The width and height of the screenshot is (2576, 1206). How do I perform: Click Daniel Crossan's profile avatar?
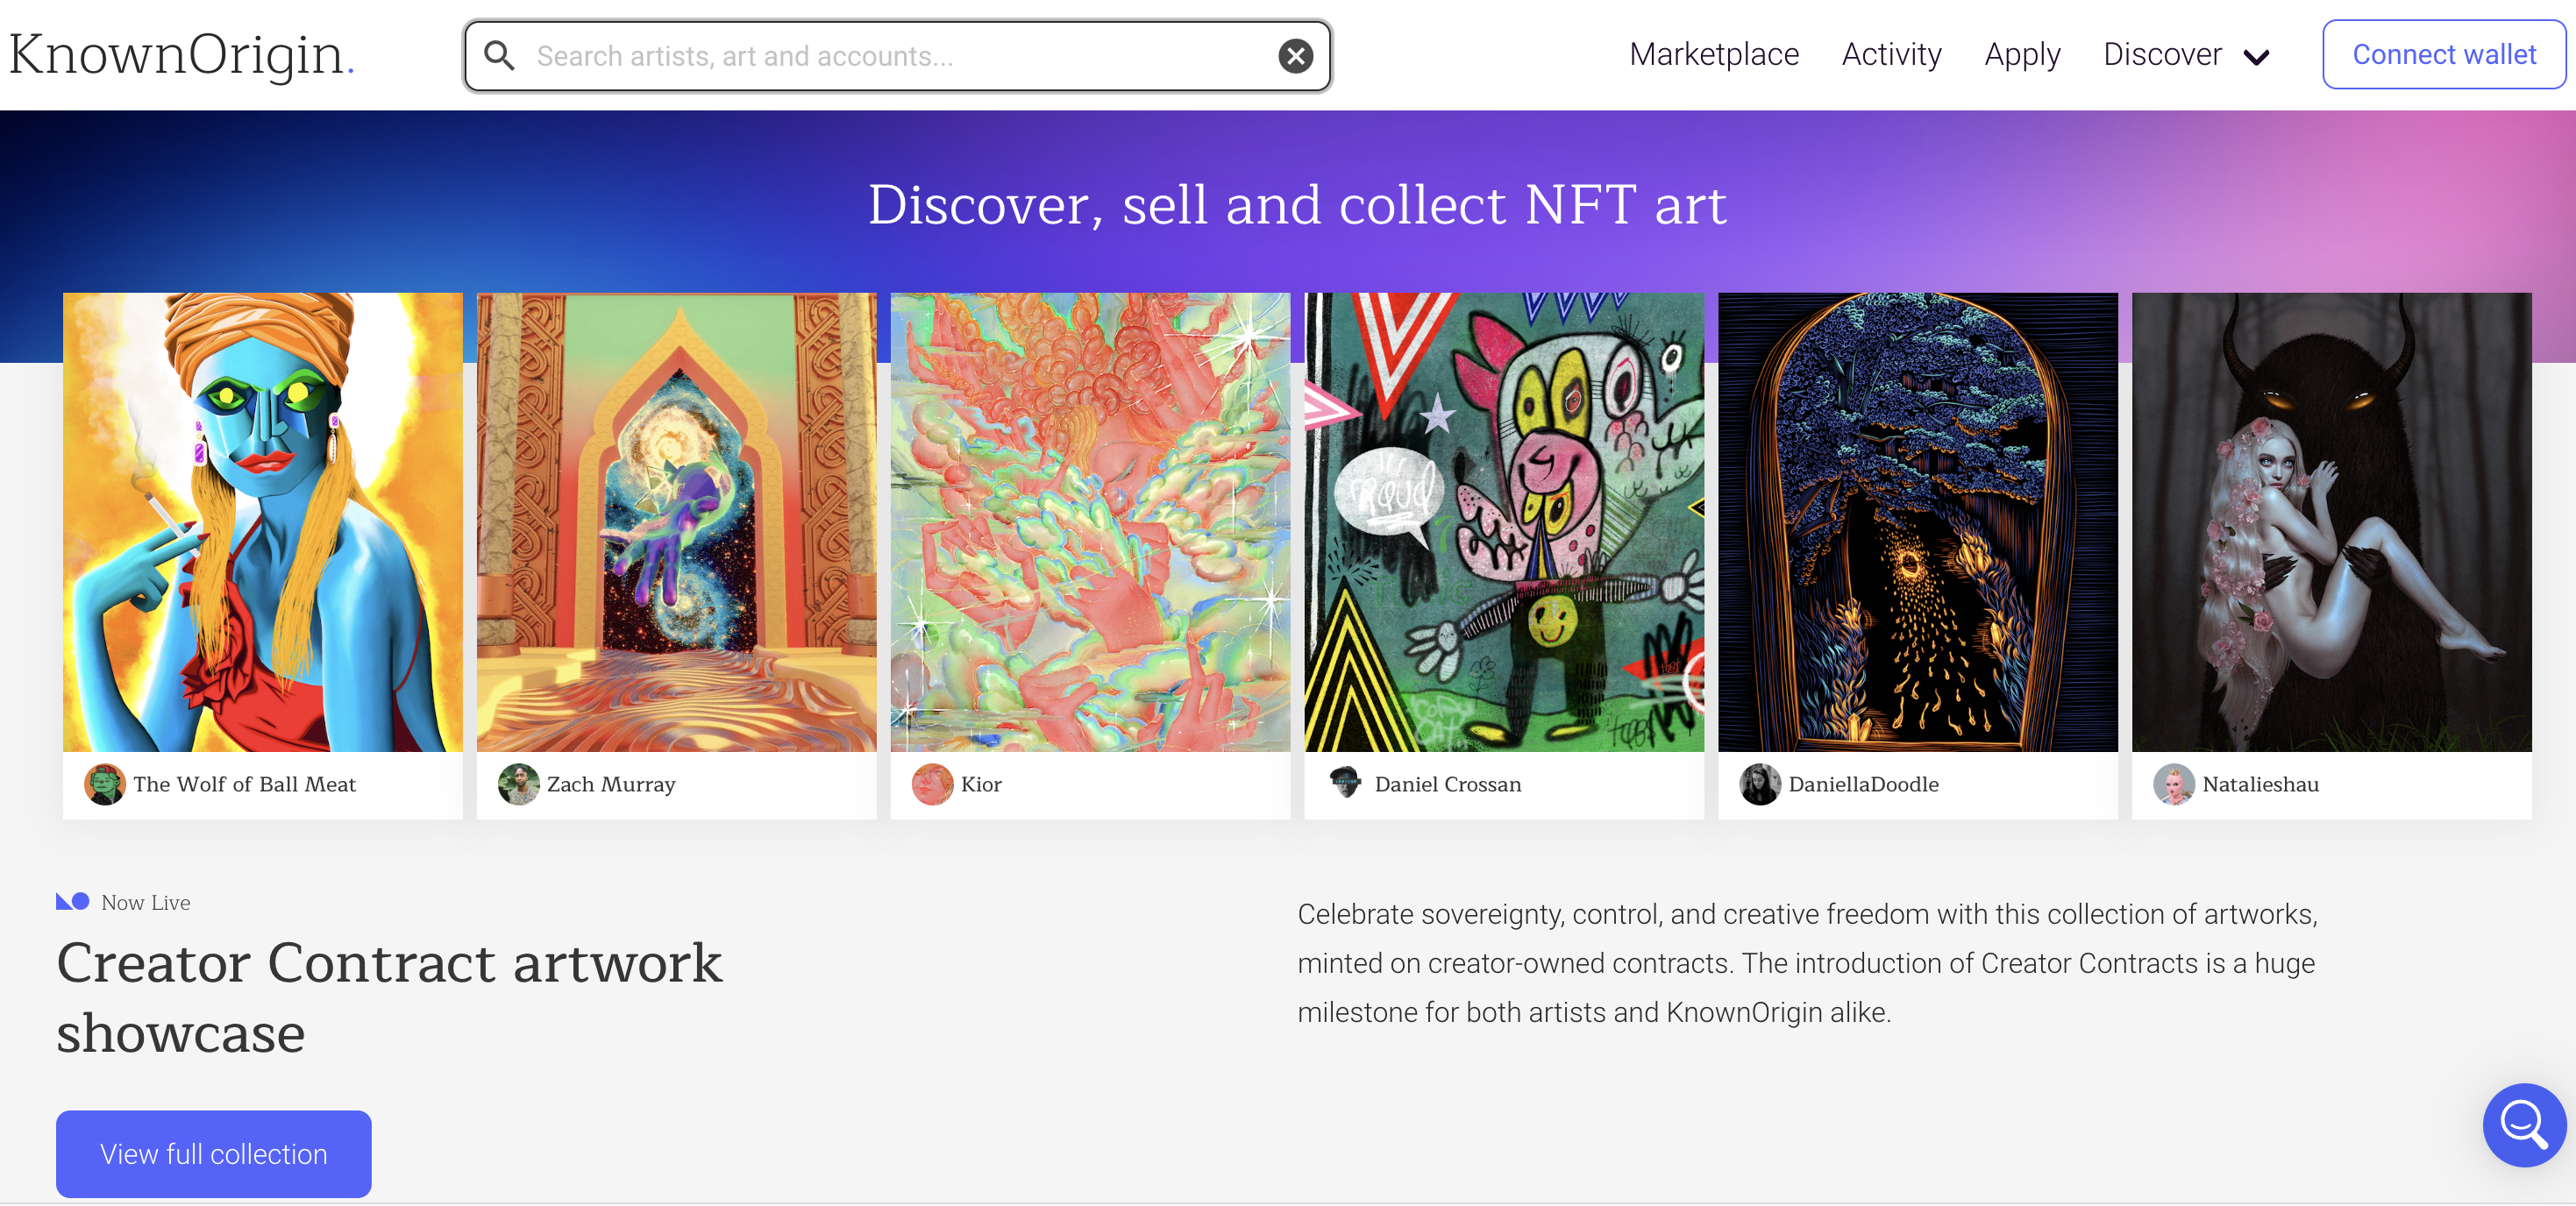click(1346, 784)
